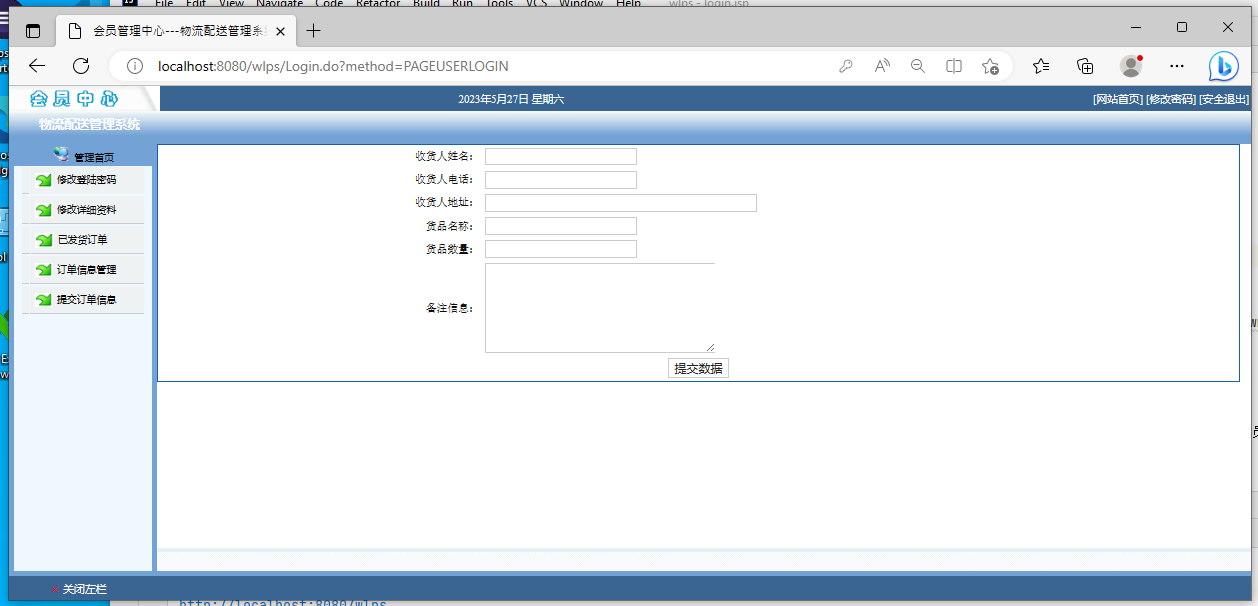
Task: Focus the 货品数量 input field
Action: [561, 249]
